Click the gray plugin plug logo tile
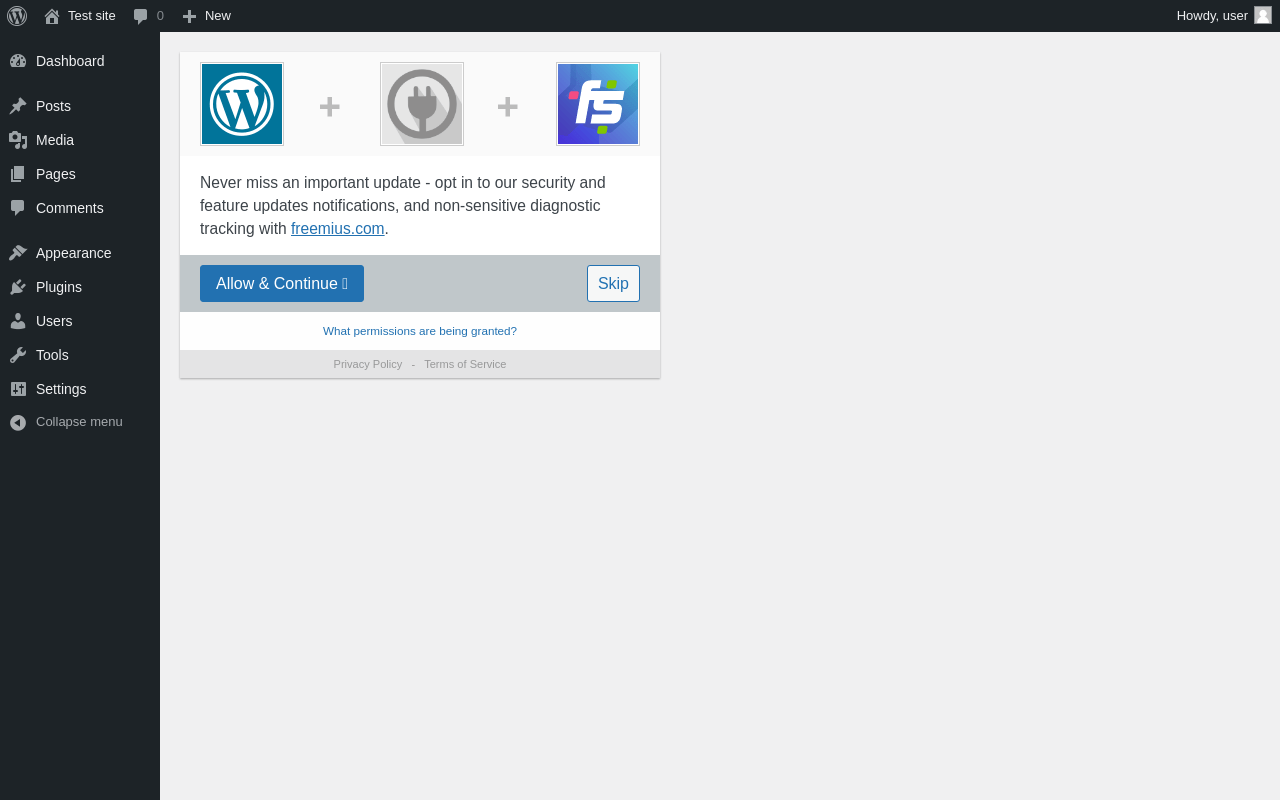The width and height of the screenshot is (1280, 800). (422, 104)
